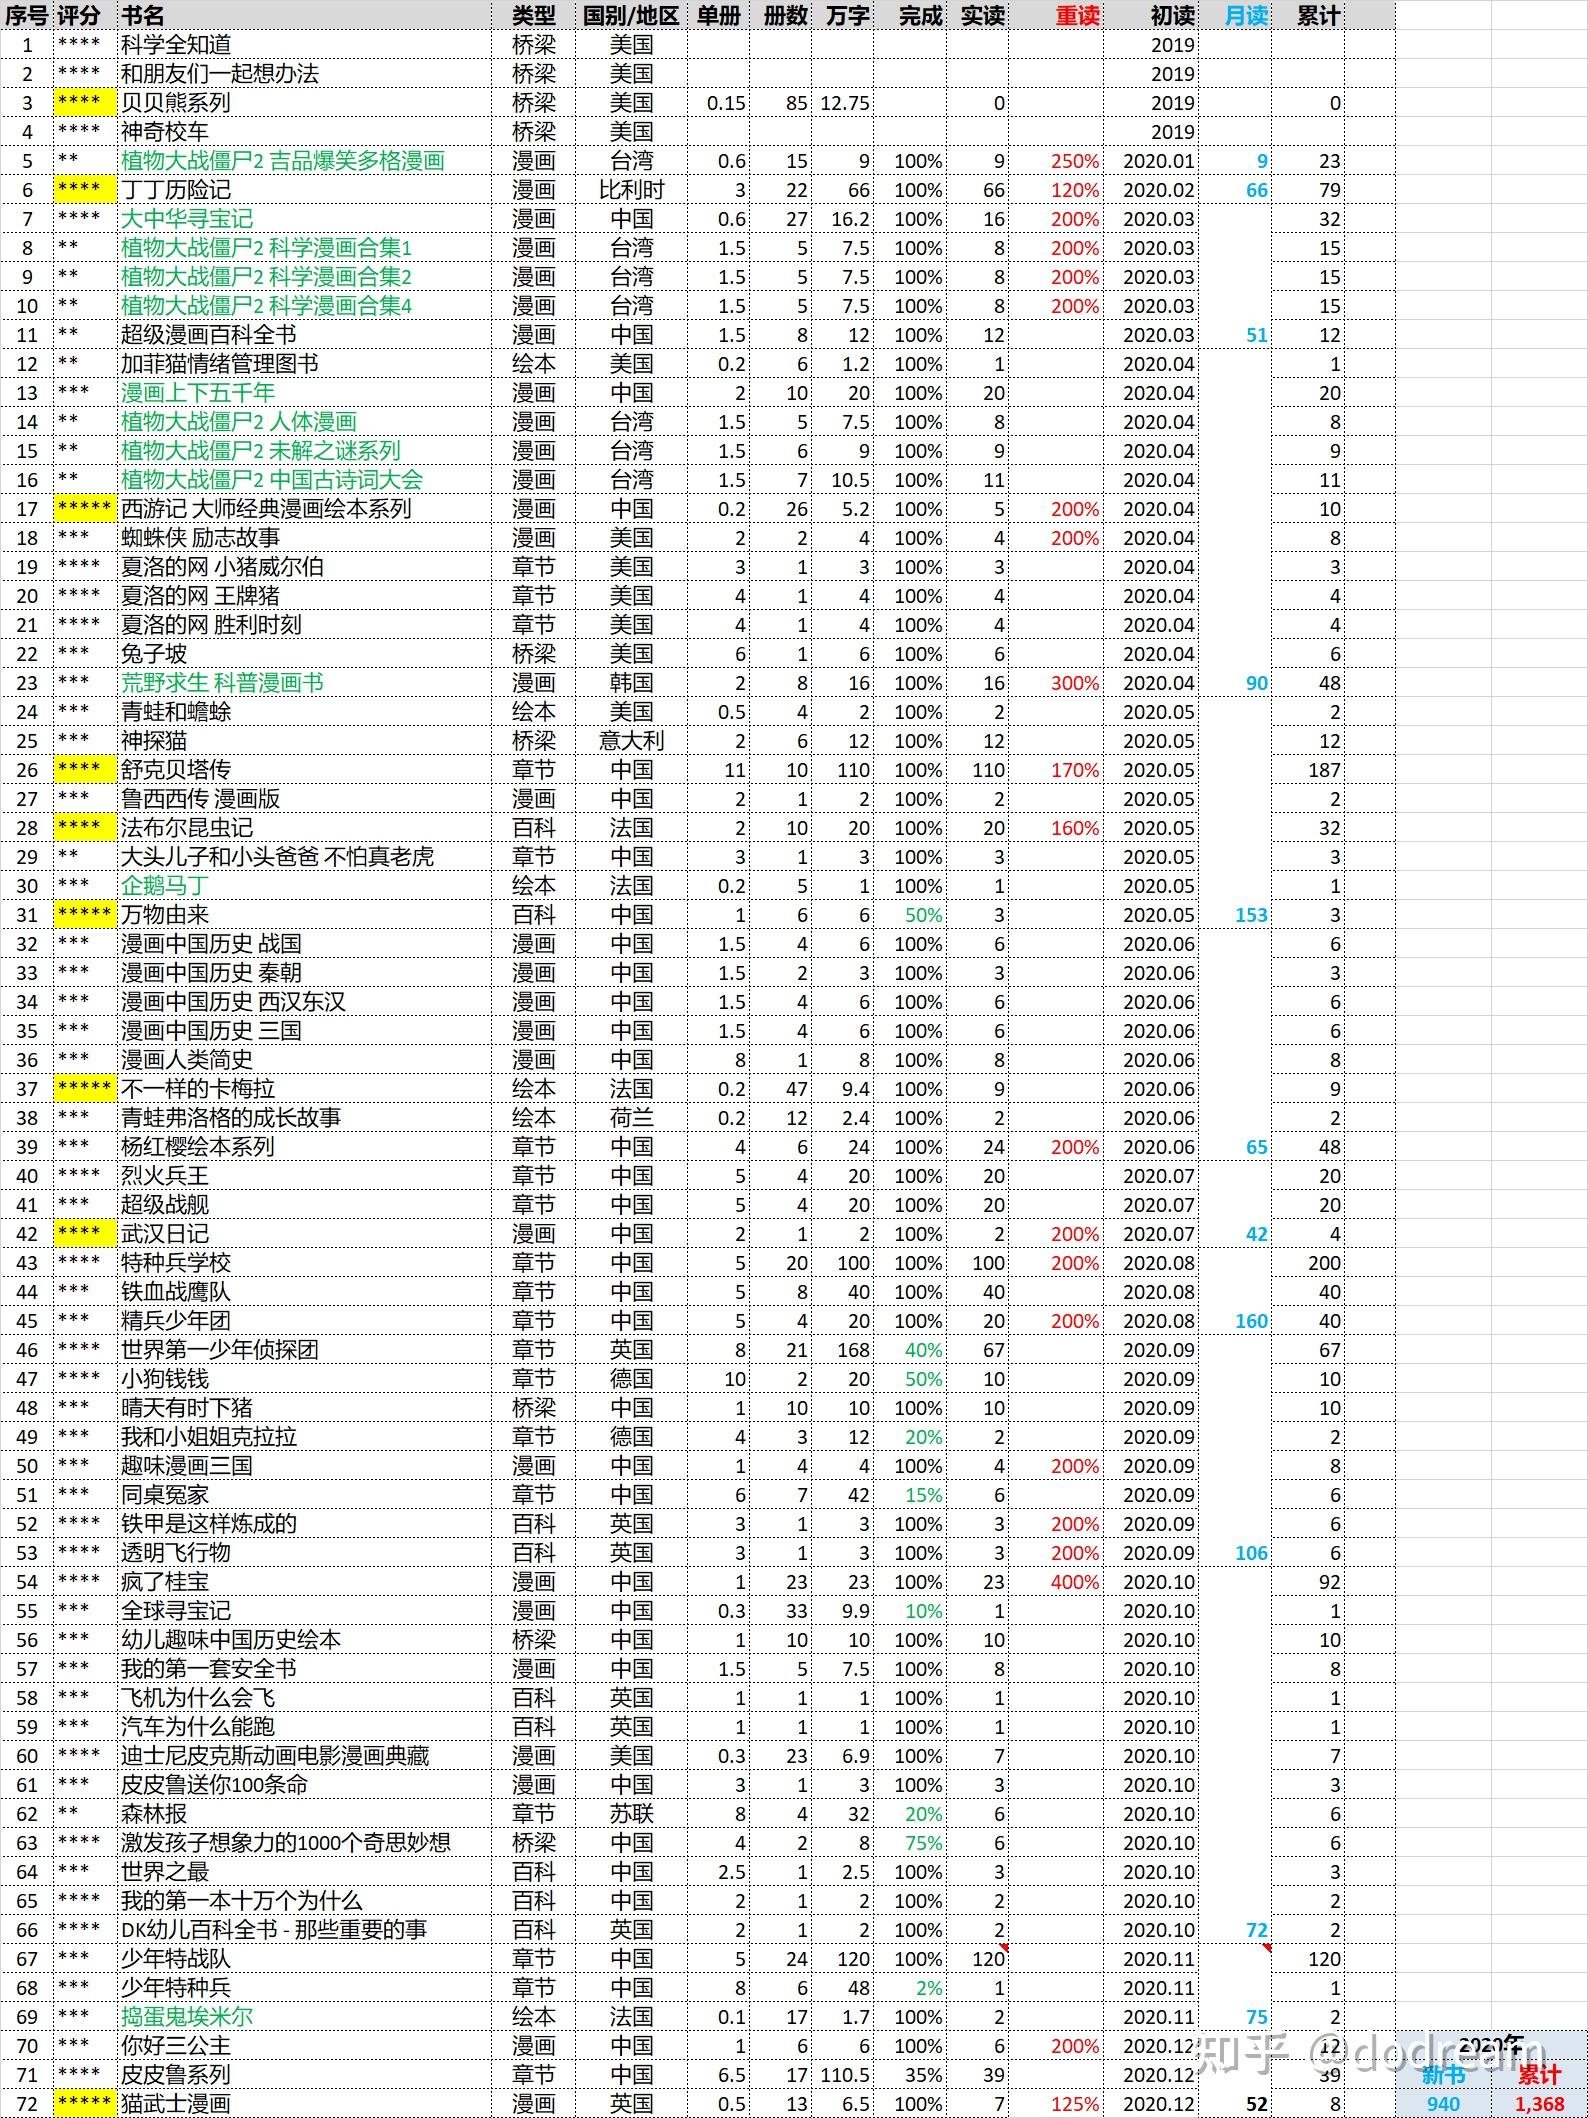
Task: Select the cell "青蛙和蟾蜍"
Action: (176, 712)
